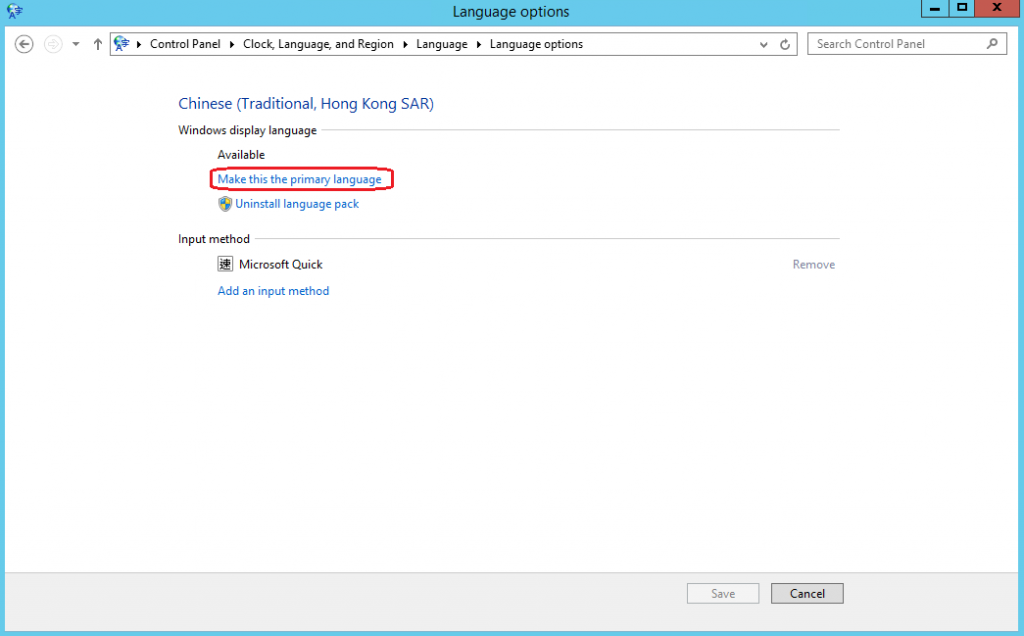Click Make this the primary language
The width and height of the screenshot is (1024, 636).
click(x=300, y=179)
